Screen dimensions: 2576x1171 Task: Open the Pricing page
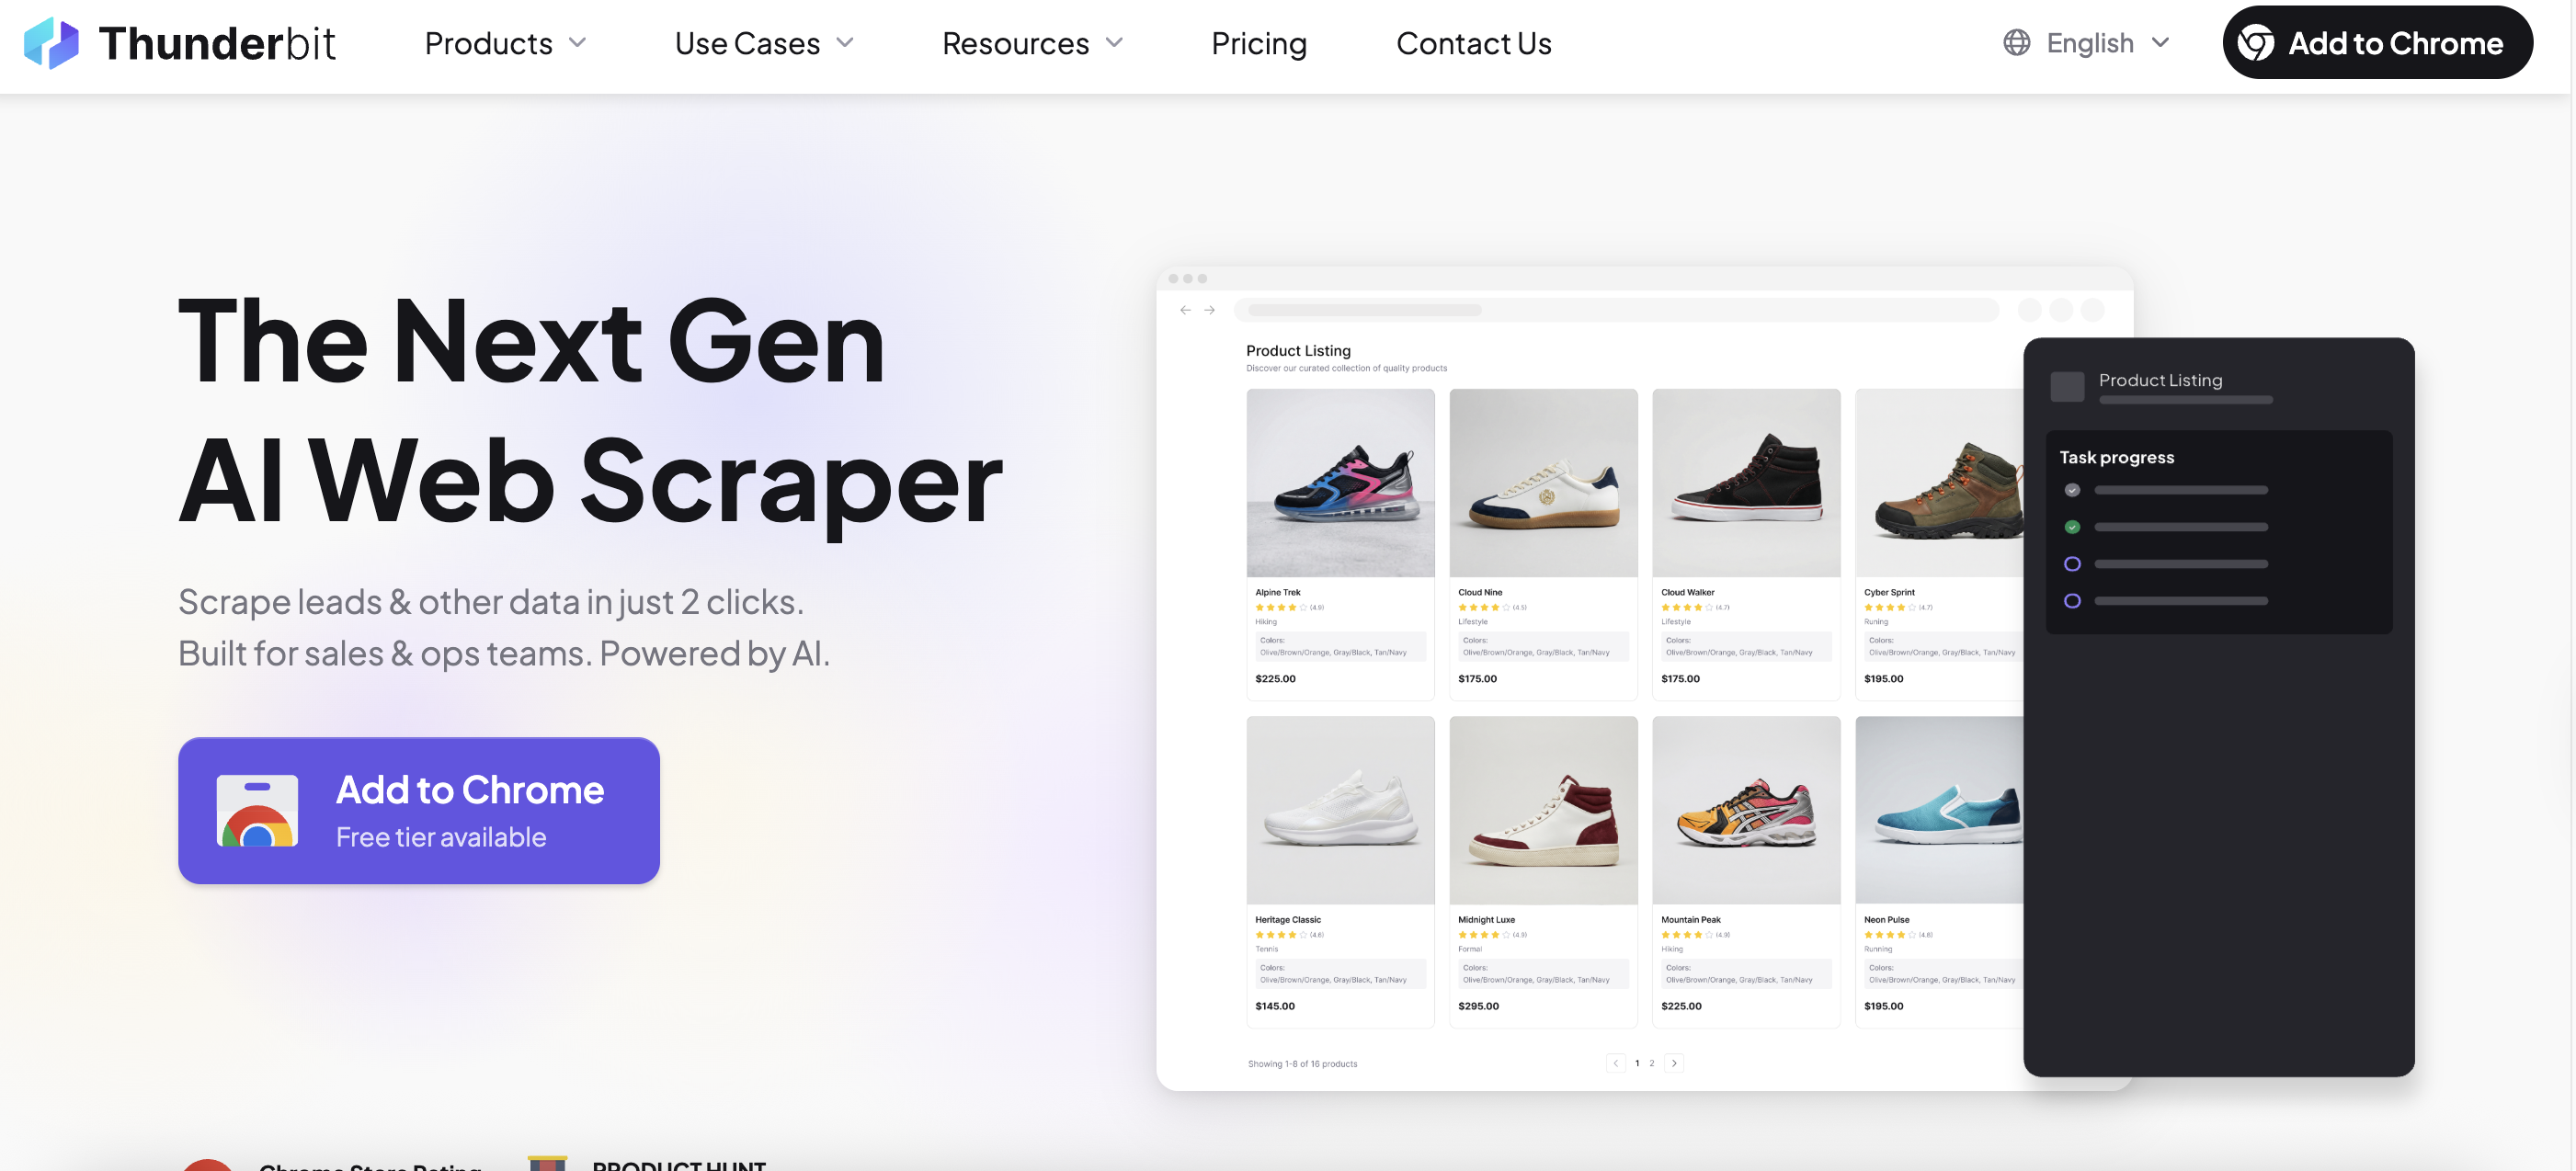tap(1258, 43)
